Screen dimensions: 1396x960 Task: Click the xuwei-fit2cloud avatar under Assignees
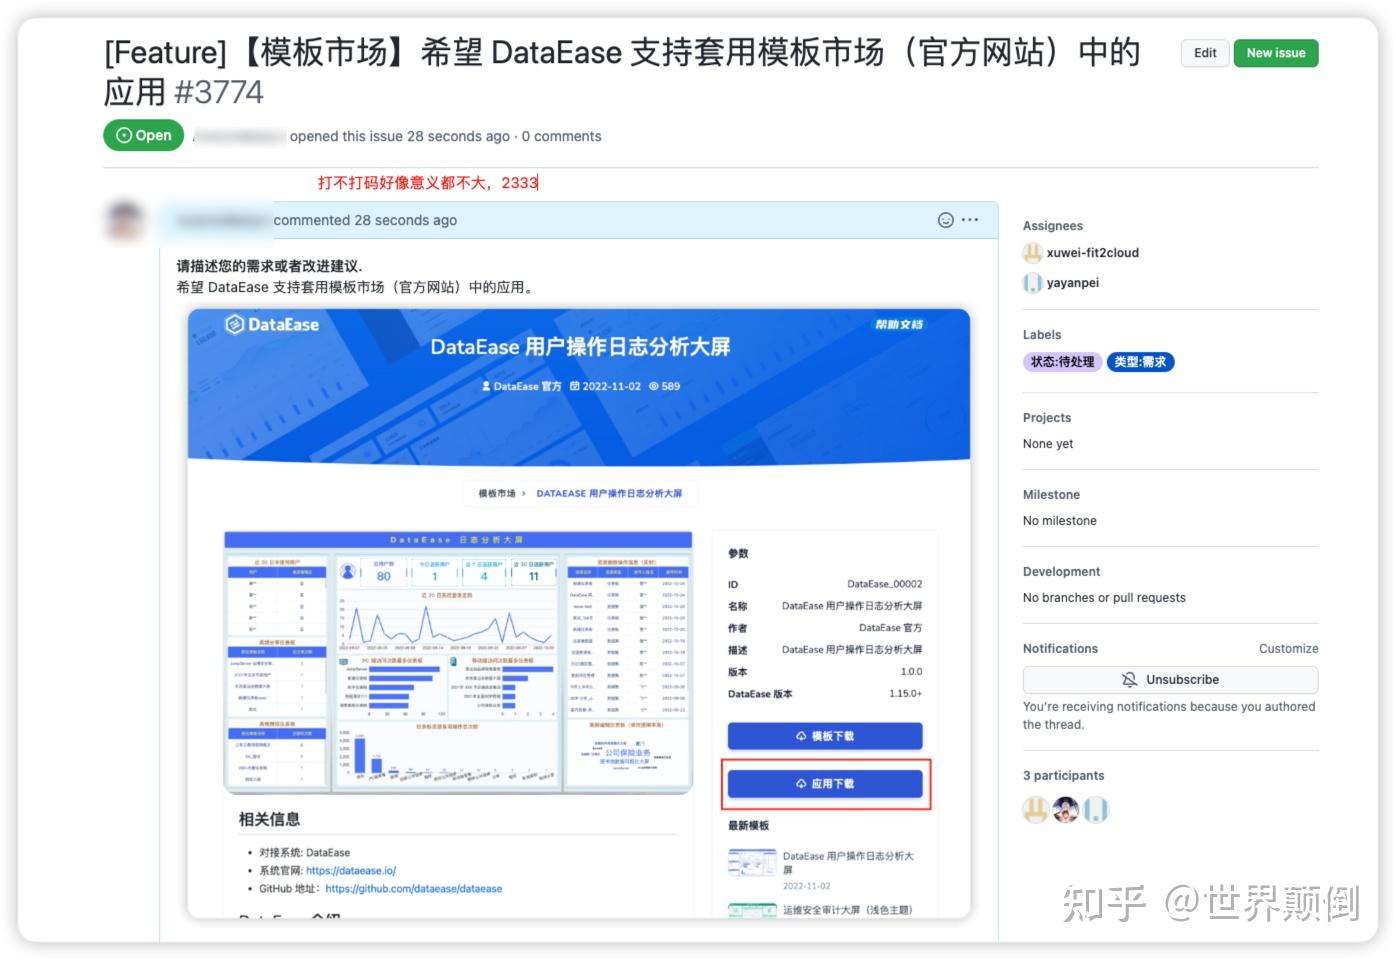point(1033,253)
